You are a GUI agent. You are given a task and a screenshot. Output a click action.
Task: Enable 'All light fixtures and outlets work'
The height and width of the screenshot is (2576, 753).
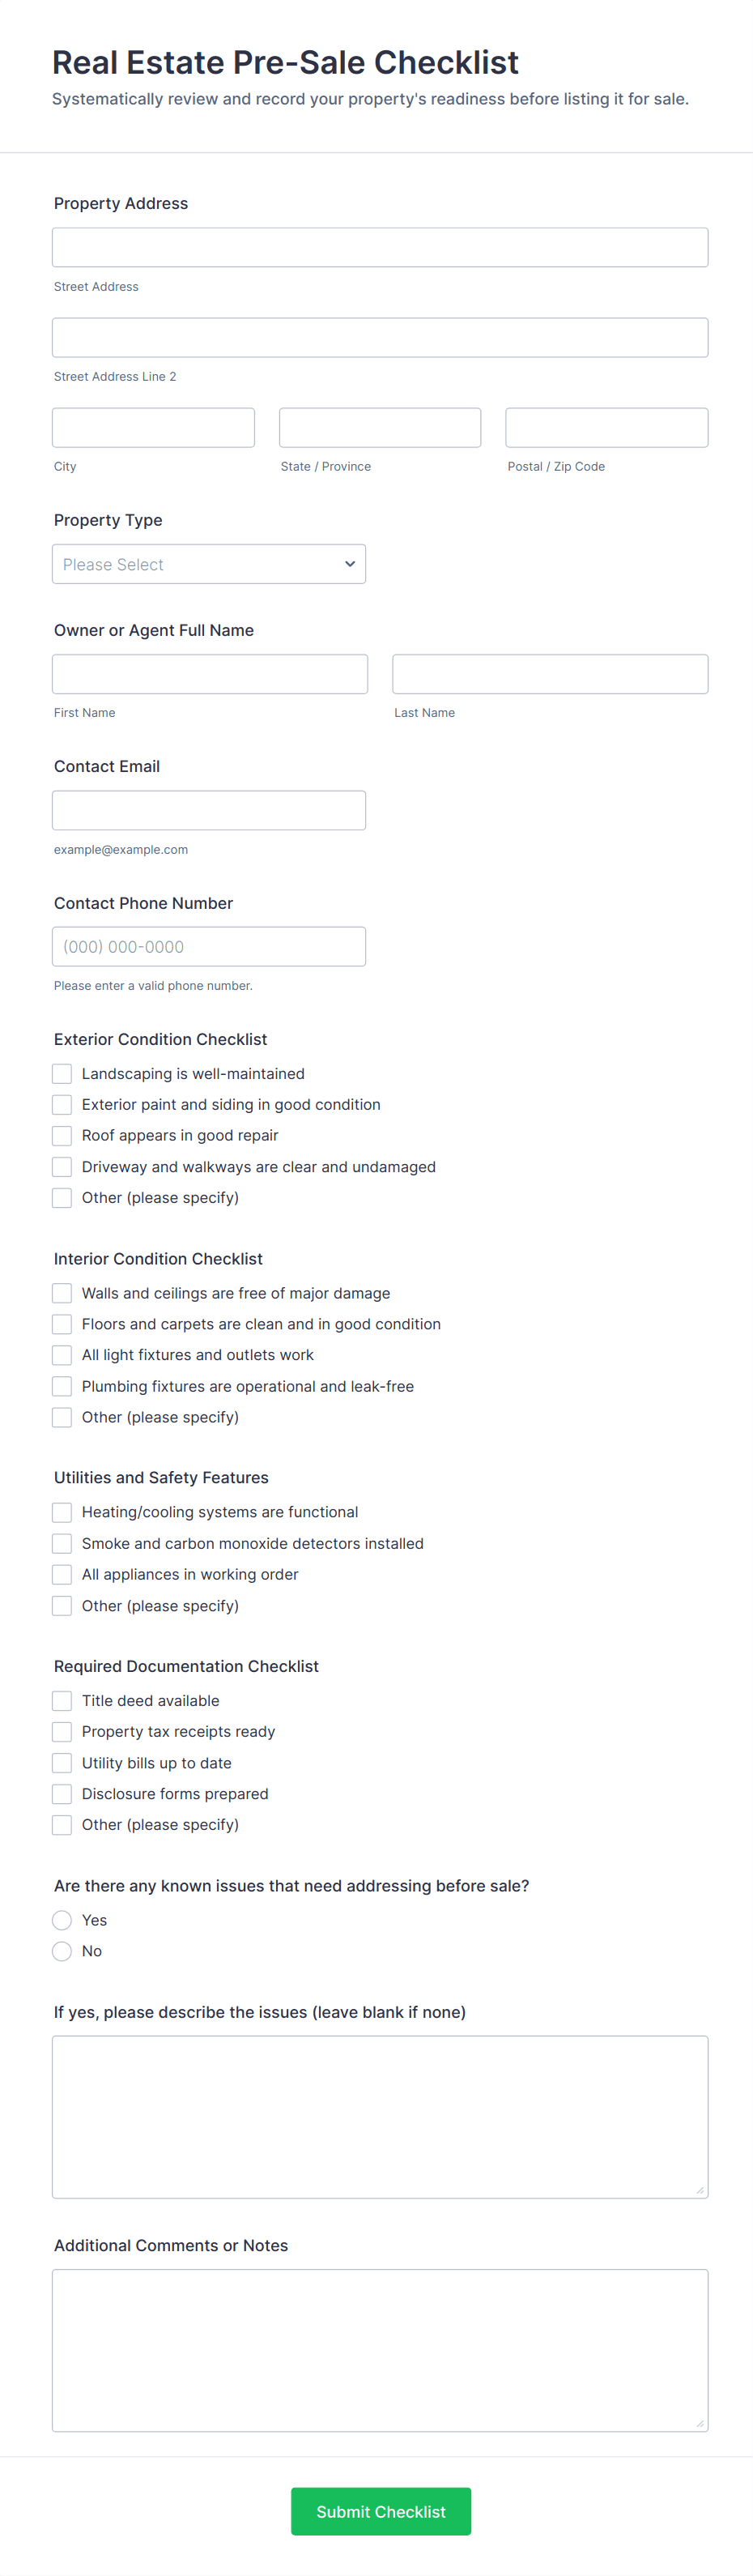[x=62, y=1355]
